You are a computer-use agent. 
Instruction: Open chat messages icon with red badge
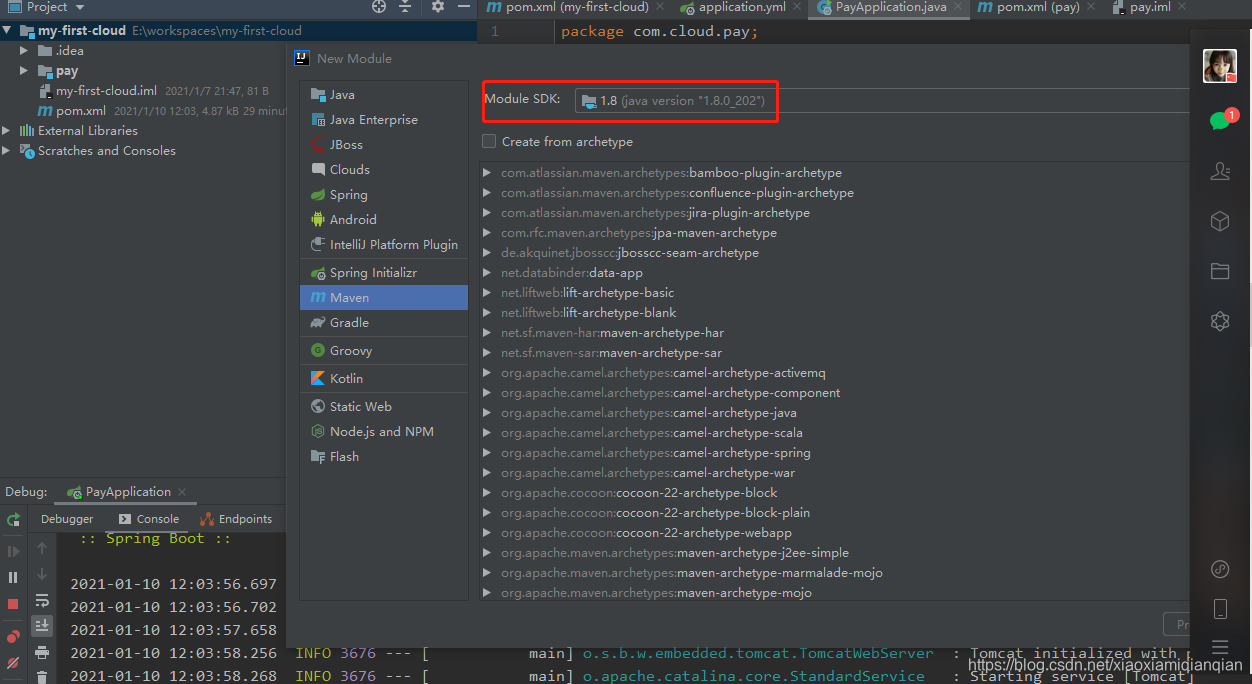click(x=1222, y=119)
